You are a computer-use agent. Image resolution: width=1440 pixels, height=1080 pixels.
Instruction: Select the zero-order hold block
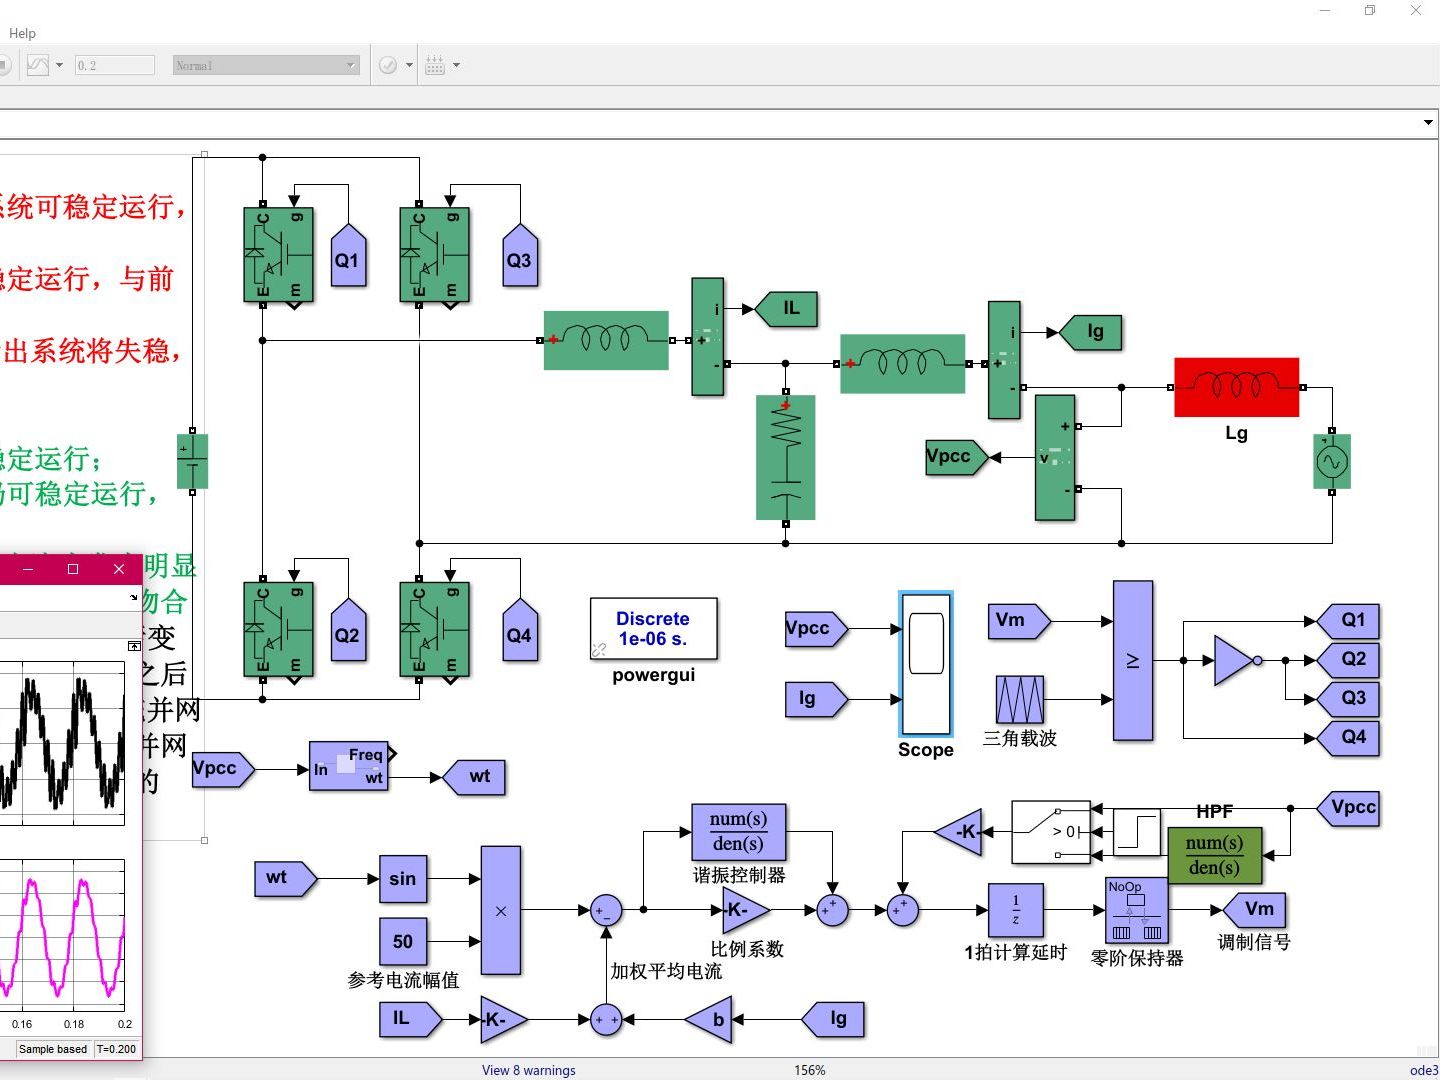click(1136, 910)
